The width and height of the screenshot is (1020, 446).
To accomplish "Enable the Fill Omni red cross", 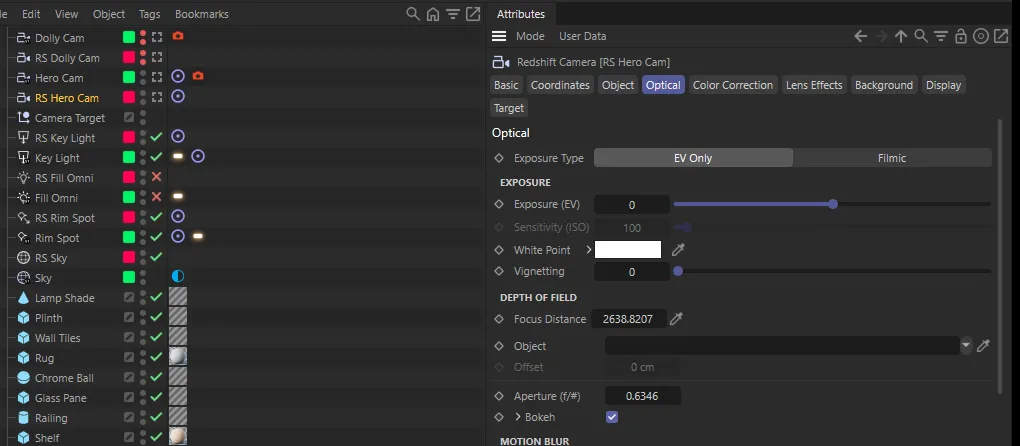I will (x=156, y=197).
